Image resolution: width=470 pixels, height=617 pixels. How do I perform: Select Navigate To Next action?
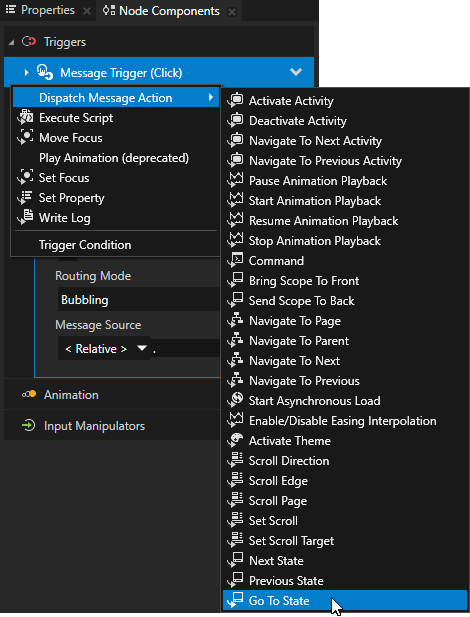[344, 360]
